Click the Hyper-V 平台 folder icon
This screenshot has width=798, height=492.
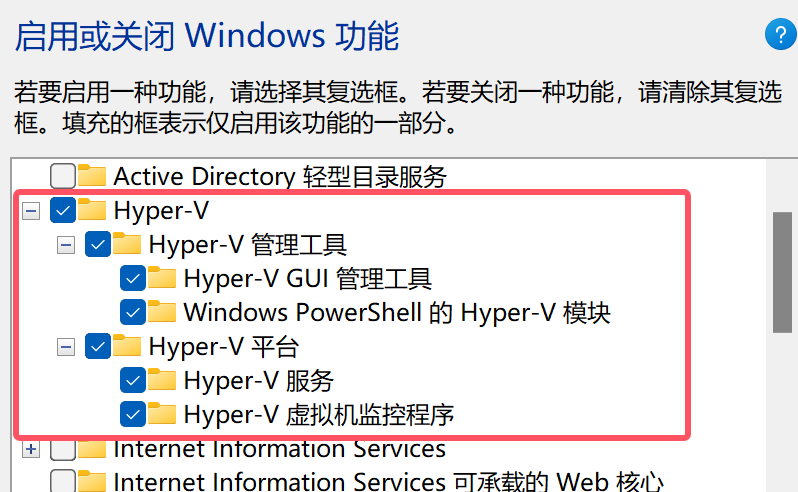pos(127,347)
